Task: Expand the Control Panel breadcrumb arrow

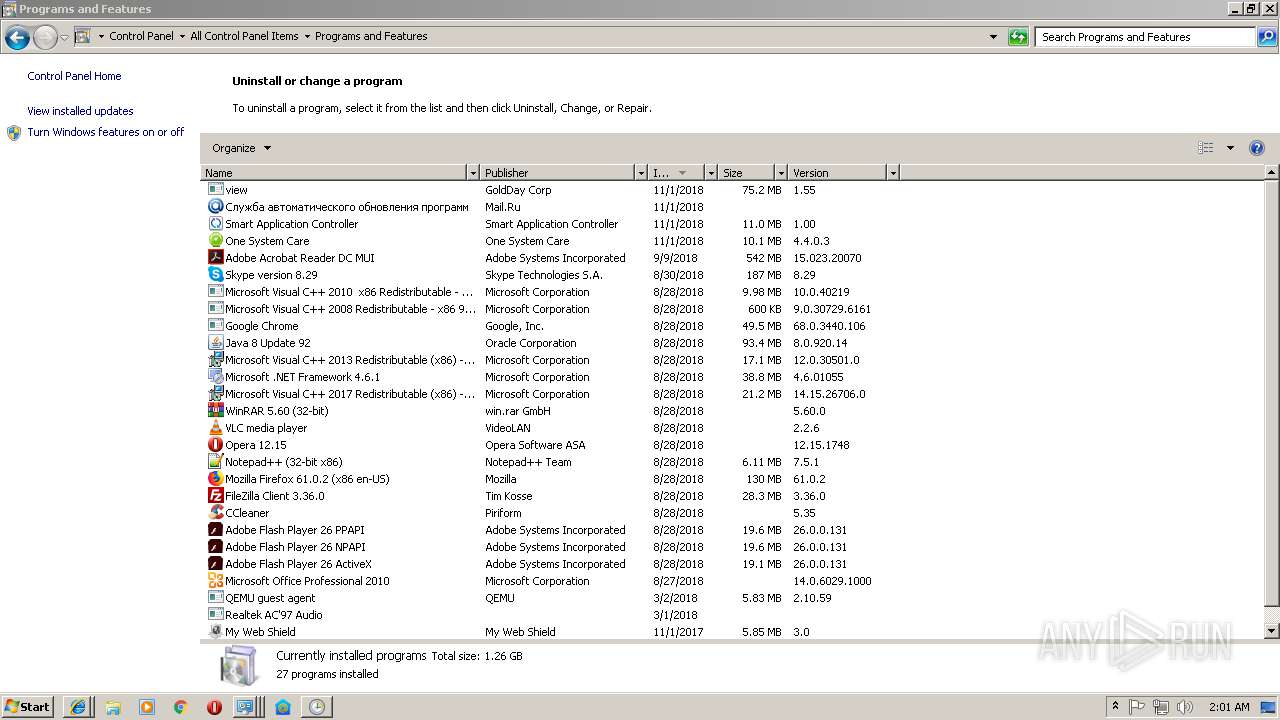Action: coord(181,37)
